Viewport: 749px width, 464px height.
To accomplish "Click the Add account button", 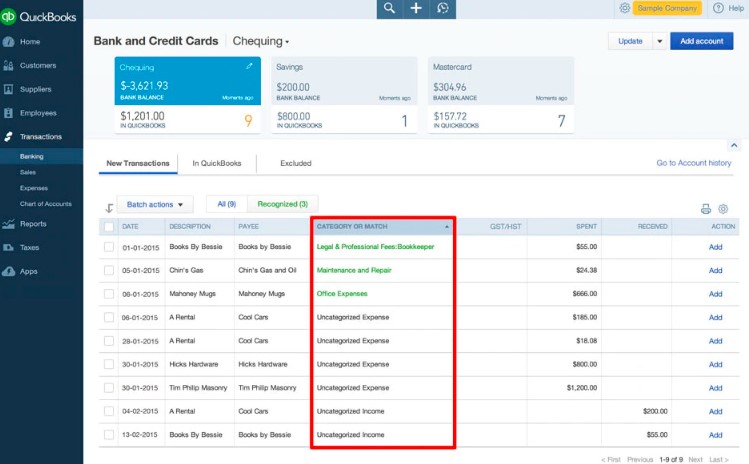I will point(701,41).
